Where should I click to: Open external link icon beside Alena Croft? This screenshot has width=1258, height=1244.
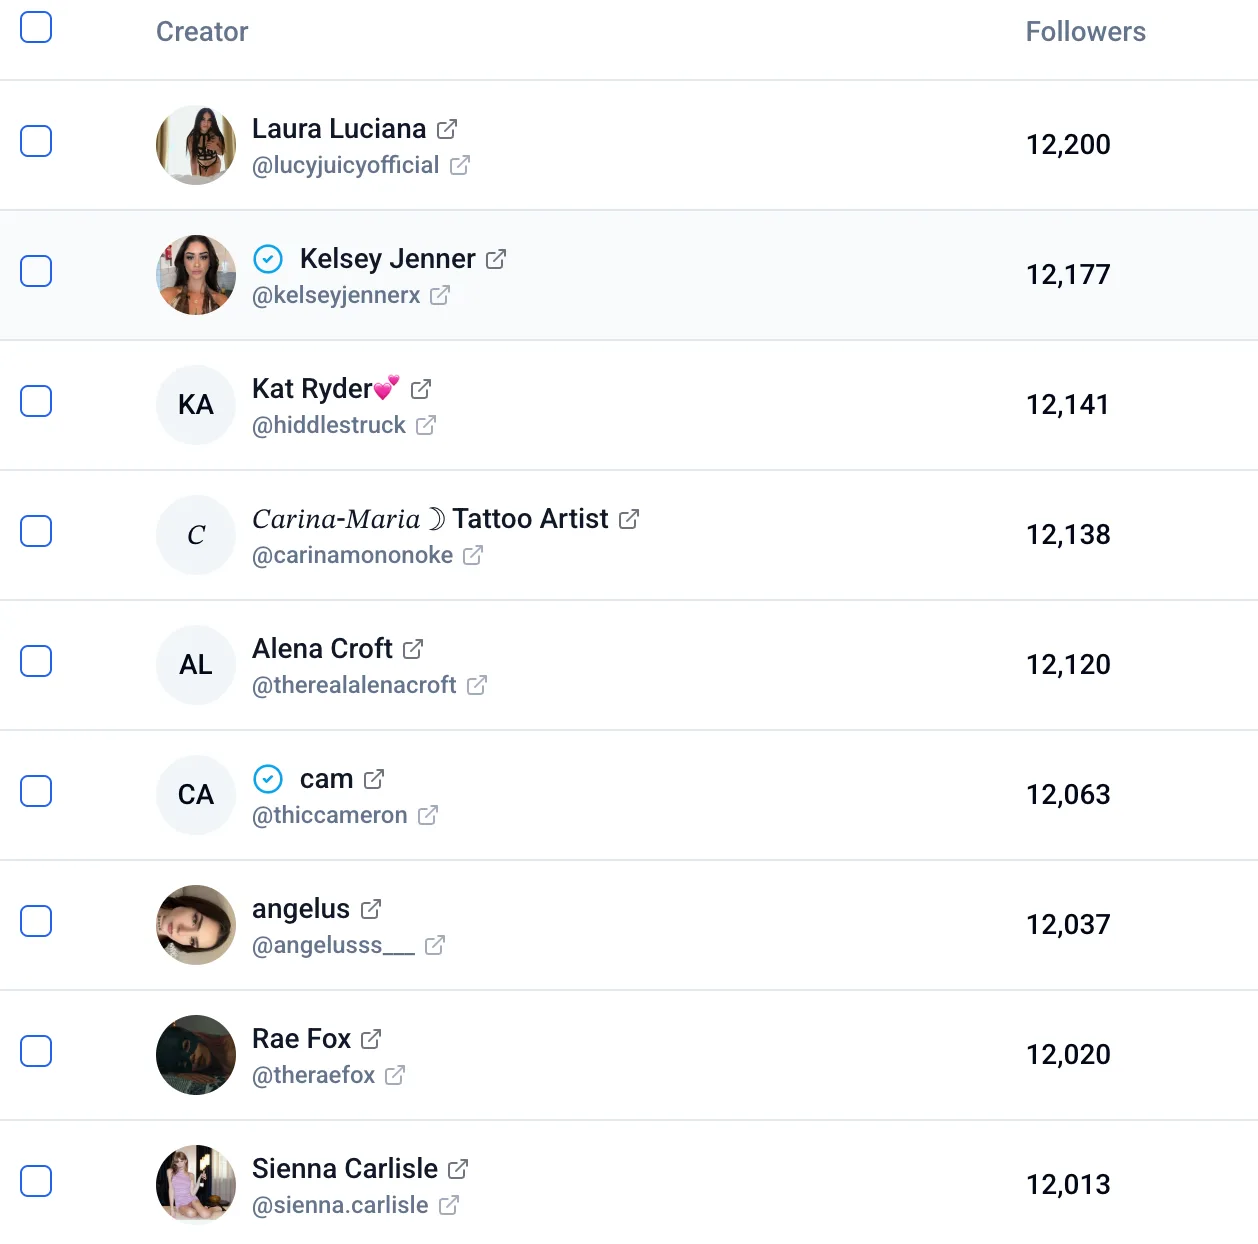(x=413, y=649)
